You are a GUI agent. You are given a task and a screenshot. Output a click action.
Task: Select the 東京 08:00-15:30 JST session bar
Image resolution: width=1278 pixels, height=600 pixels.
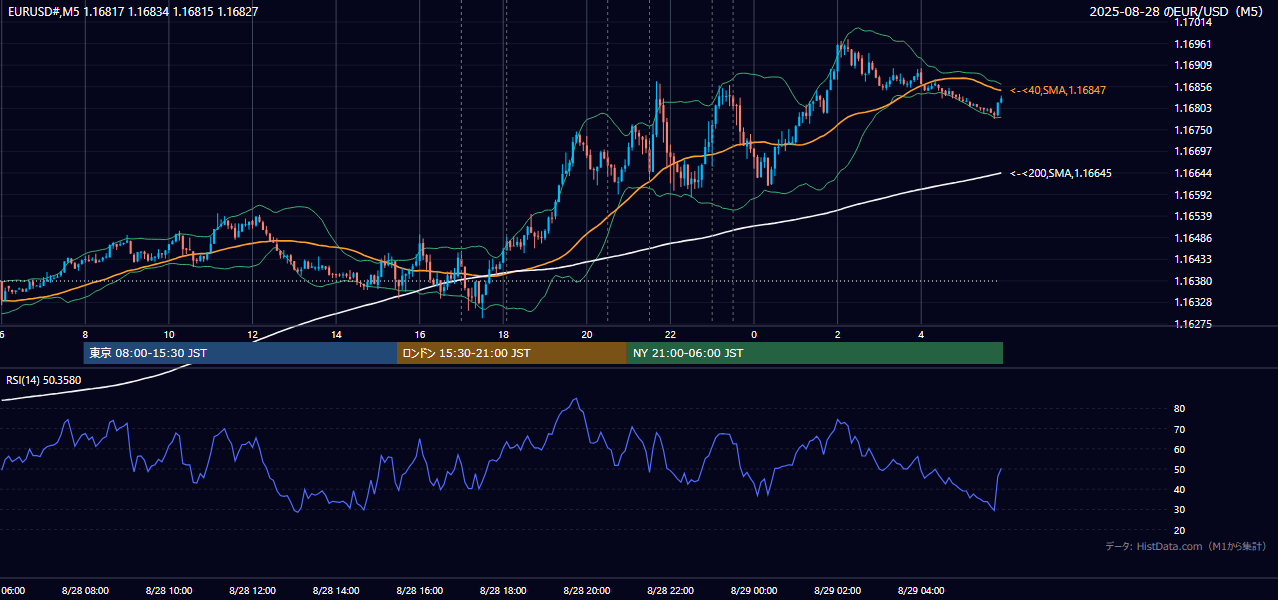pos(240,353)
